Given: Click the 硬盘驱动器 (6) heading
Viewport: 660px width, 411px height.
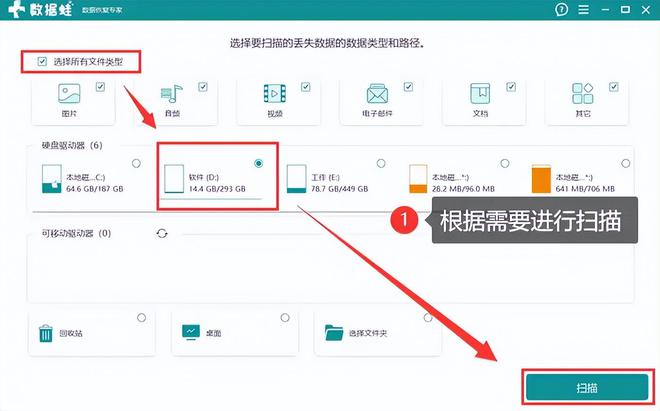Looking at the screenshot, I should point(72,146).
